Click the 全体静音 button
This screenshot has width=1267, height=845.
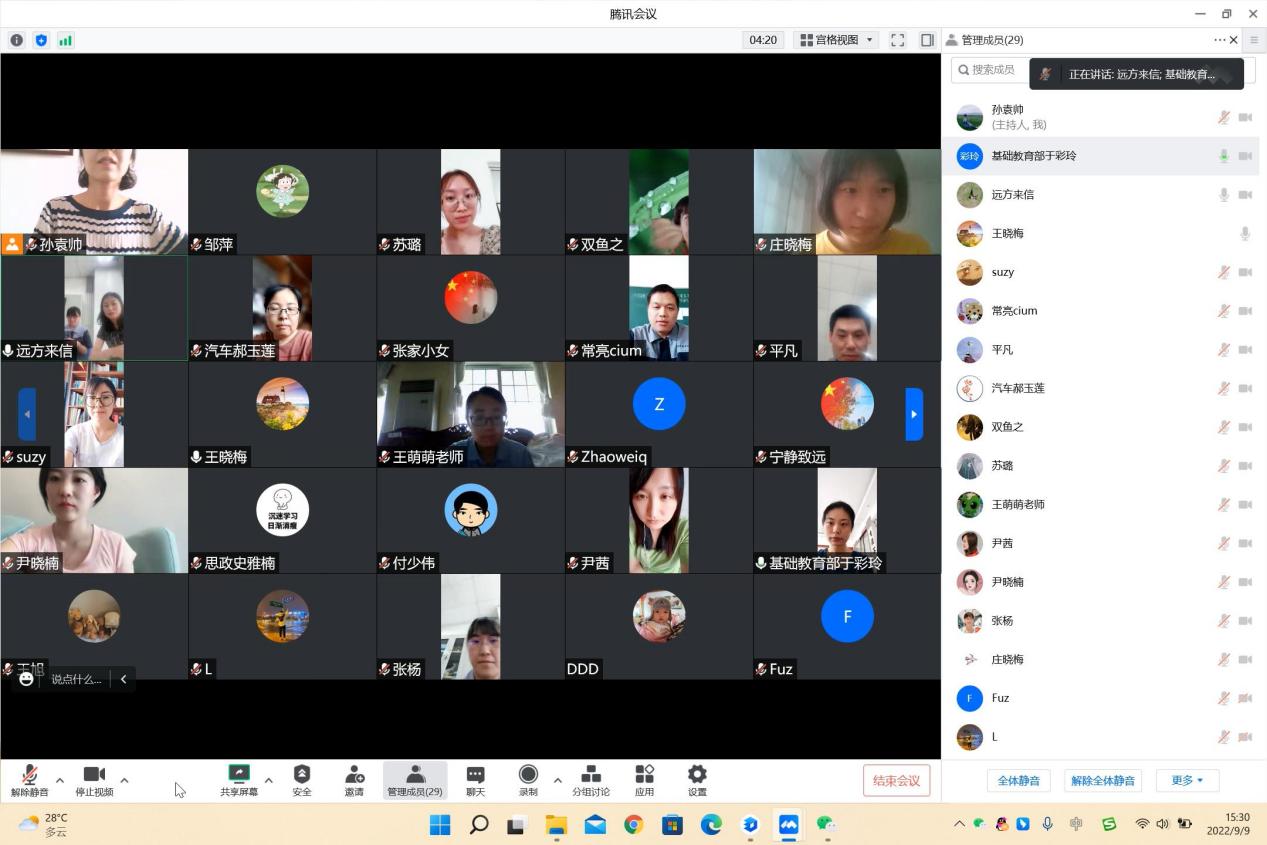pyautogui.click(x=1018, y=780)
